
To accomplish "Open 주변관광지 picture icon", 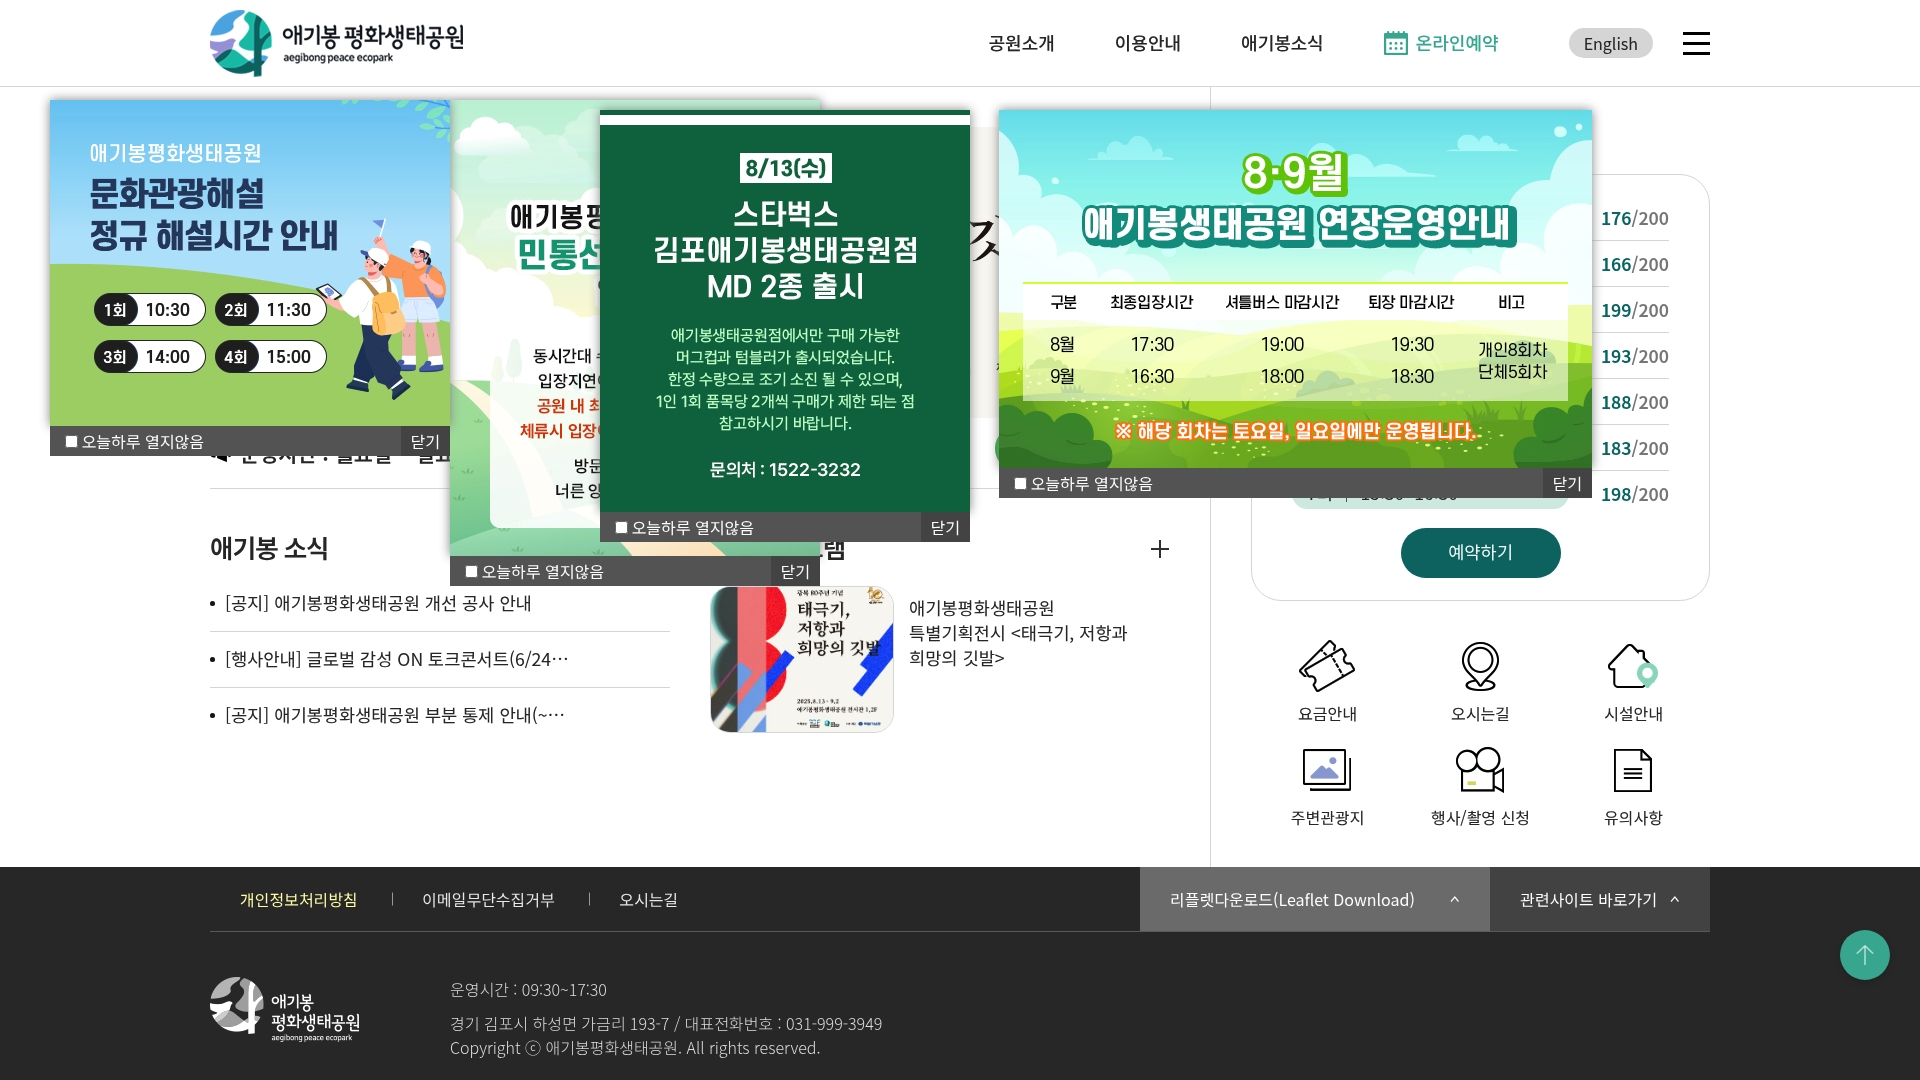I will click(x=1327, y=770).
